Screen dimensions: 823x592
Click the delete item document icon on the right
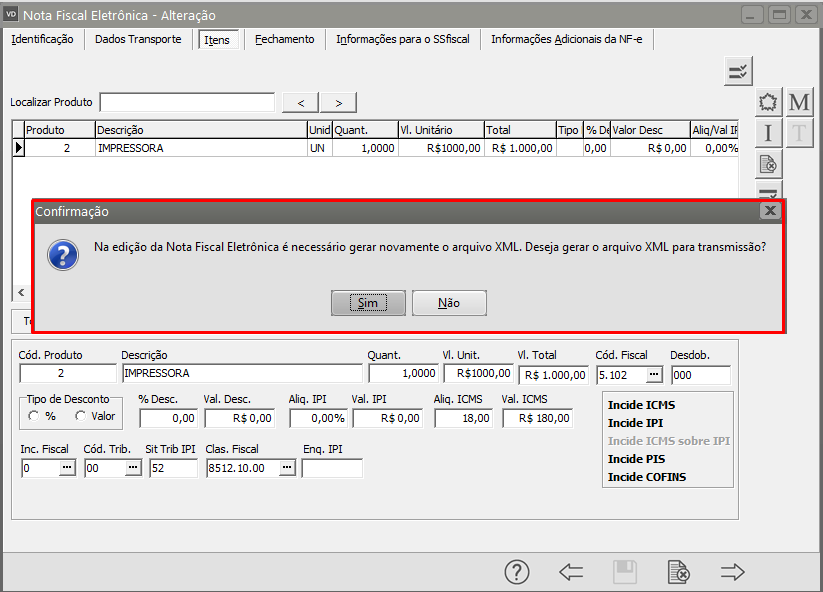click(x=768, y=163)
